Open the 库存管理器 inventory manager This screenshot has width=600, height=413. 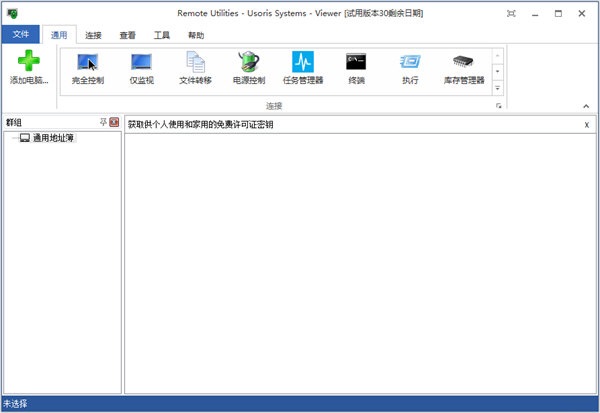pyautogui.click(x=463, y=67)
